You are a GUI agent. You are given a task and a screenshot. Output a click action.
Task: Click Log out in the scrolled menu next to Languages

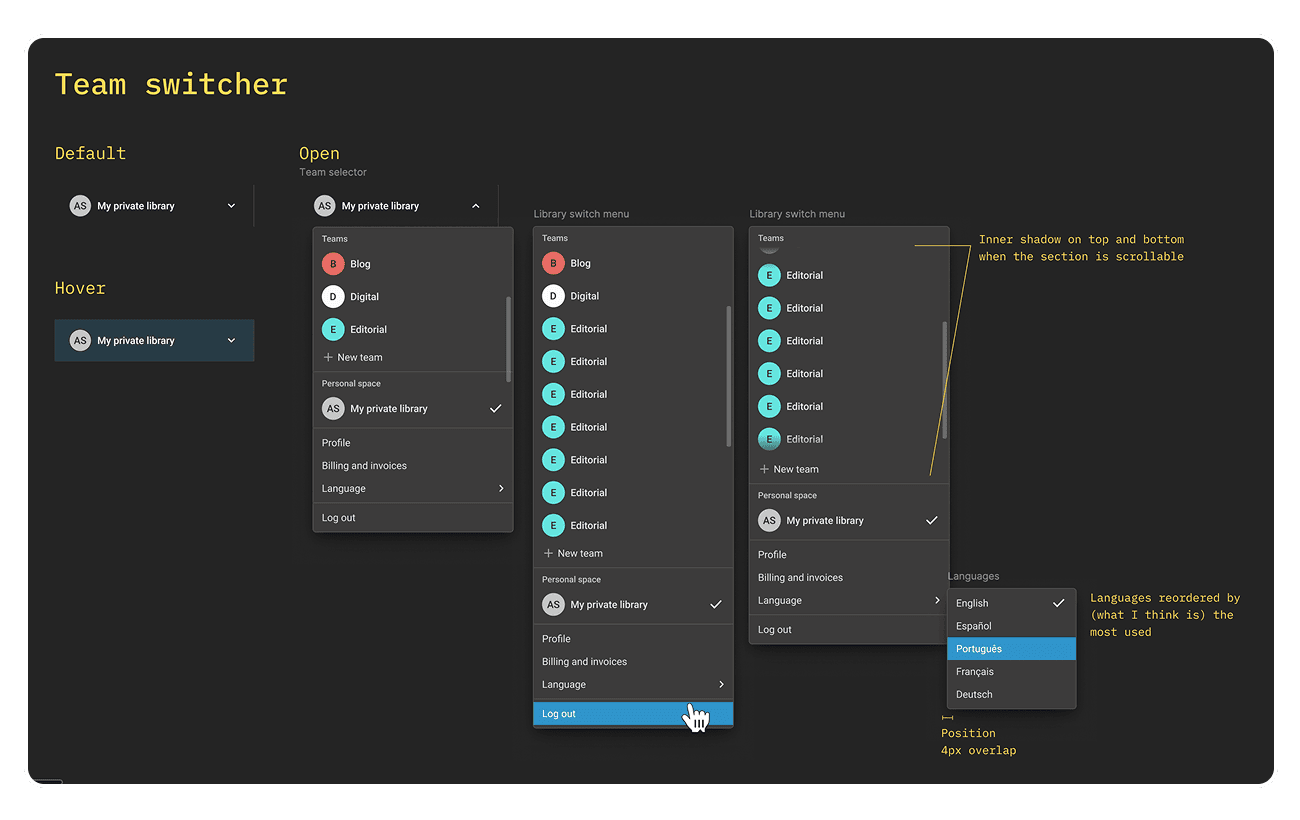point(848,630)
